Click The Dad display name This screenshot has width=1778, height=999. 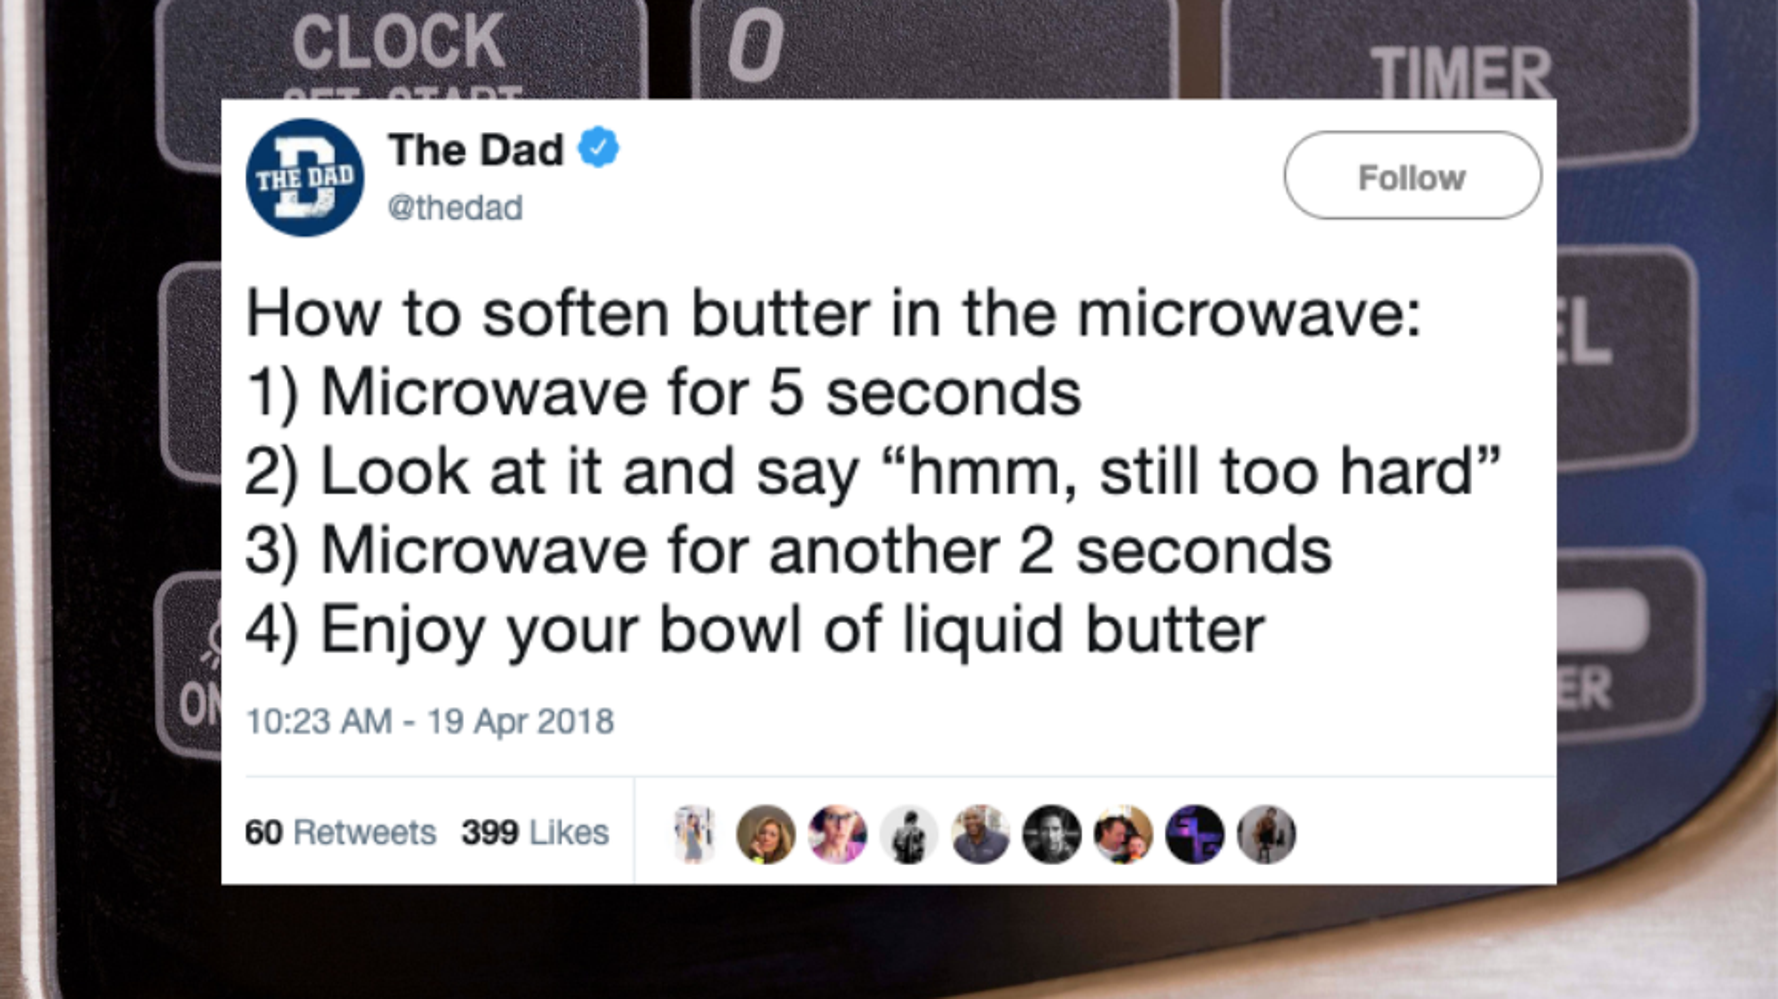tap(476, 150)
